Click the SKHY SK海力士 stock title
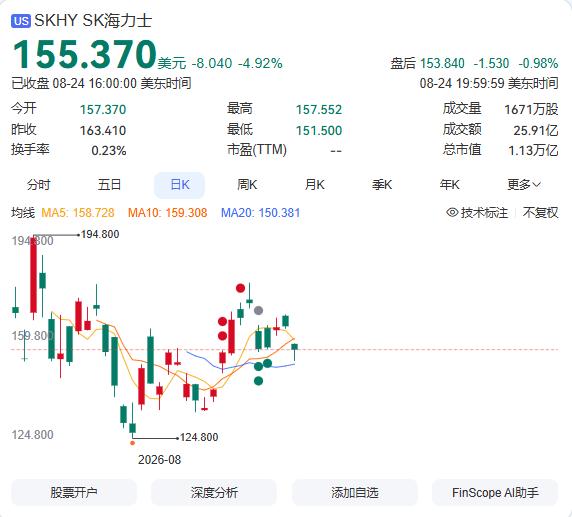The image size is (572, 517). point(93,20)
